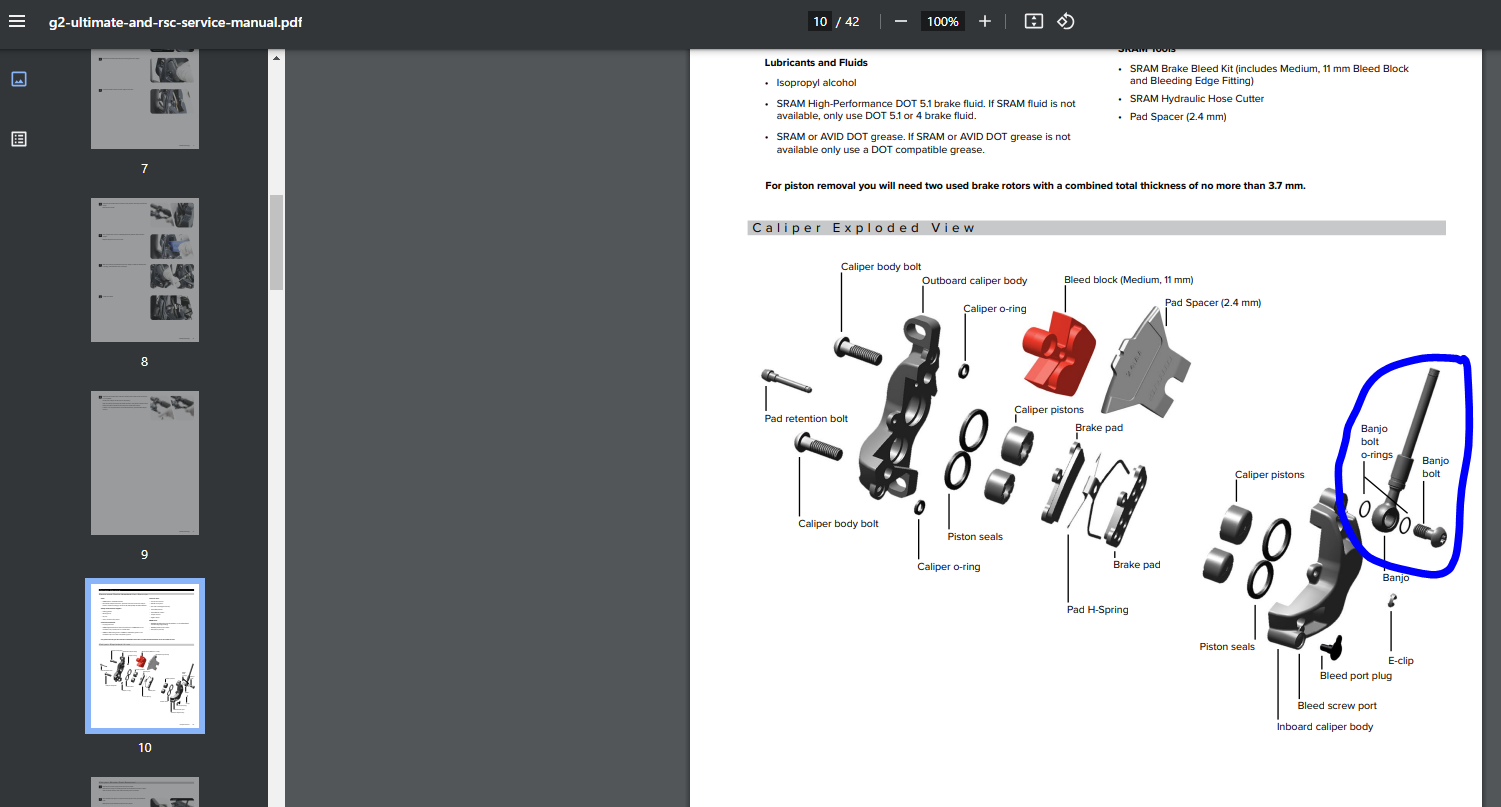The image size is (1501, 807).
Task: Toggle the fit to page button
Action: click(x=1034, y=21)
